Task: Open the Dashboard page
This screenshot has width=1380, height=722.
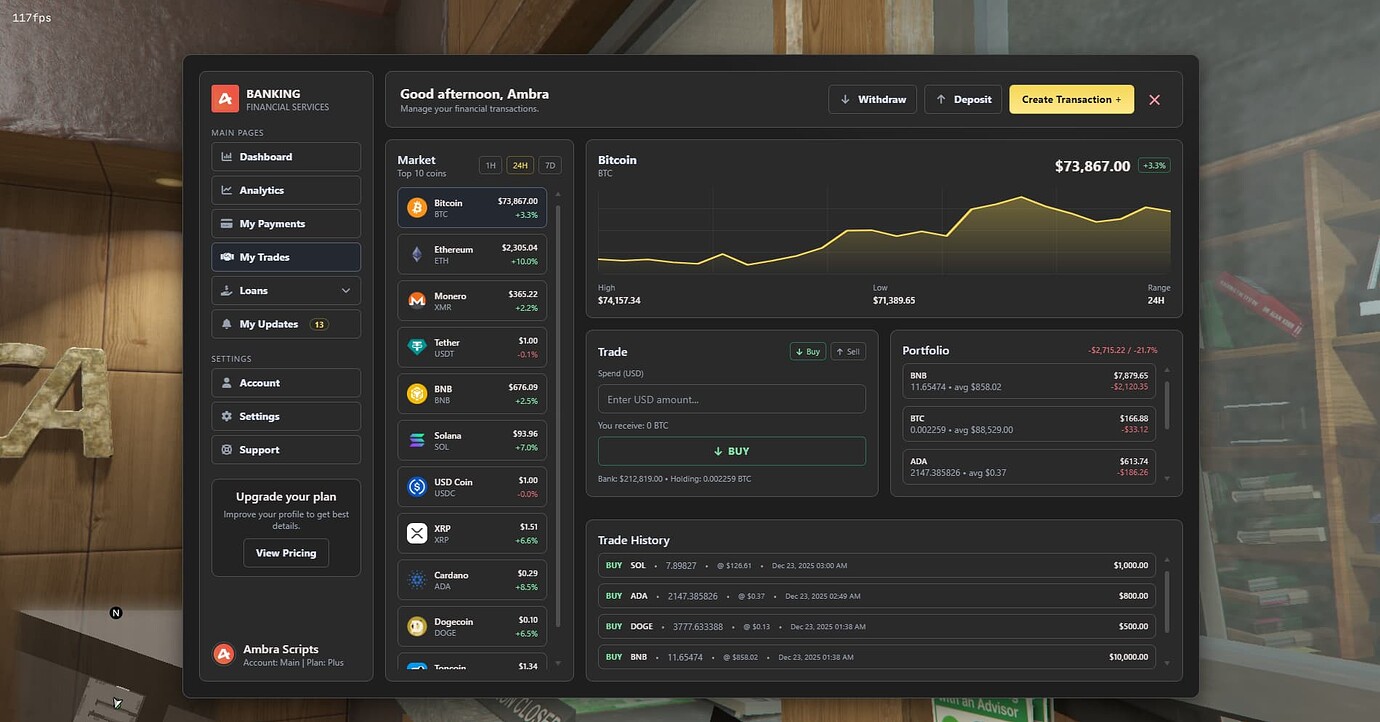Action: click(286, 157)
